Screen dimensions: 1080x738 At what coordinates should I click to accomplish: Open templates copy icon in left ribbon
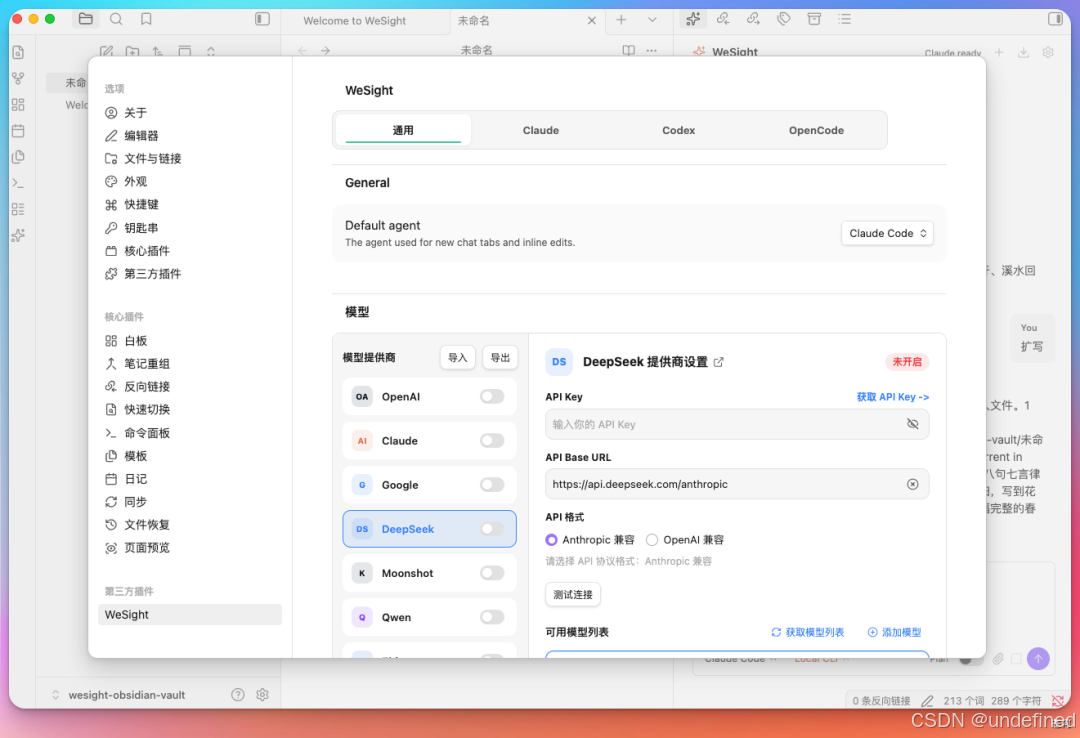[x=19, y=157]
